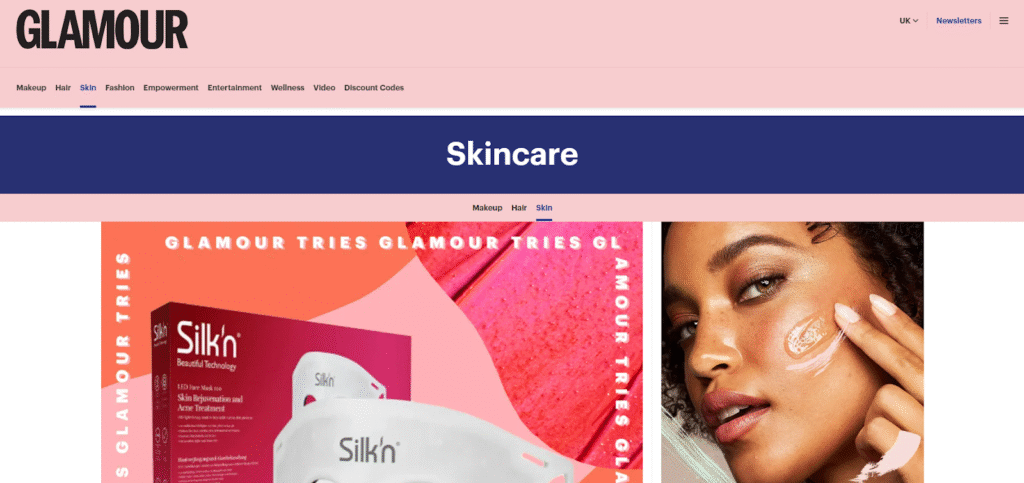
Task: Open the Fashion section
Action: point(120,87)
